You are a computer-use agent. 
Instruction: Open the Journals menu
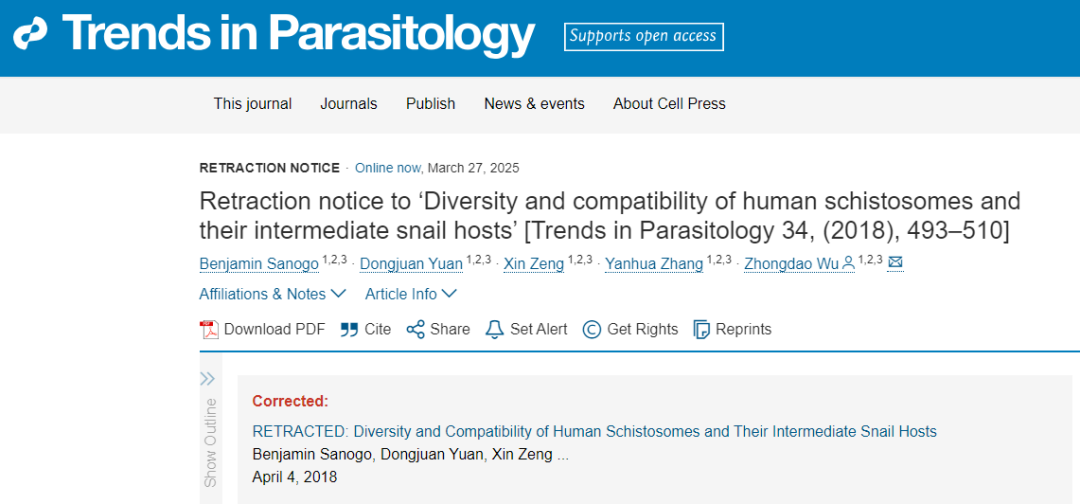click(x=349, y=104)
